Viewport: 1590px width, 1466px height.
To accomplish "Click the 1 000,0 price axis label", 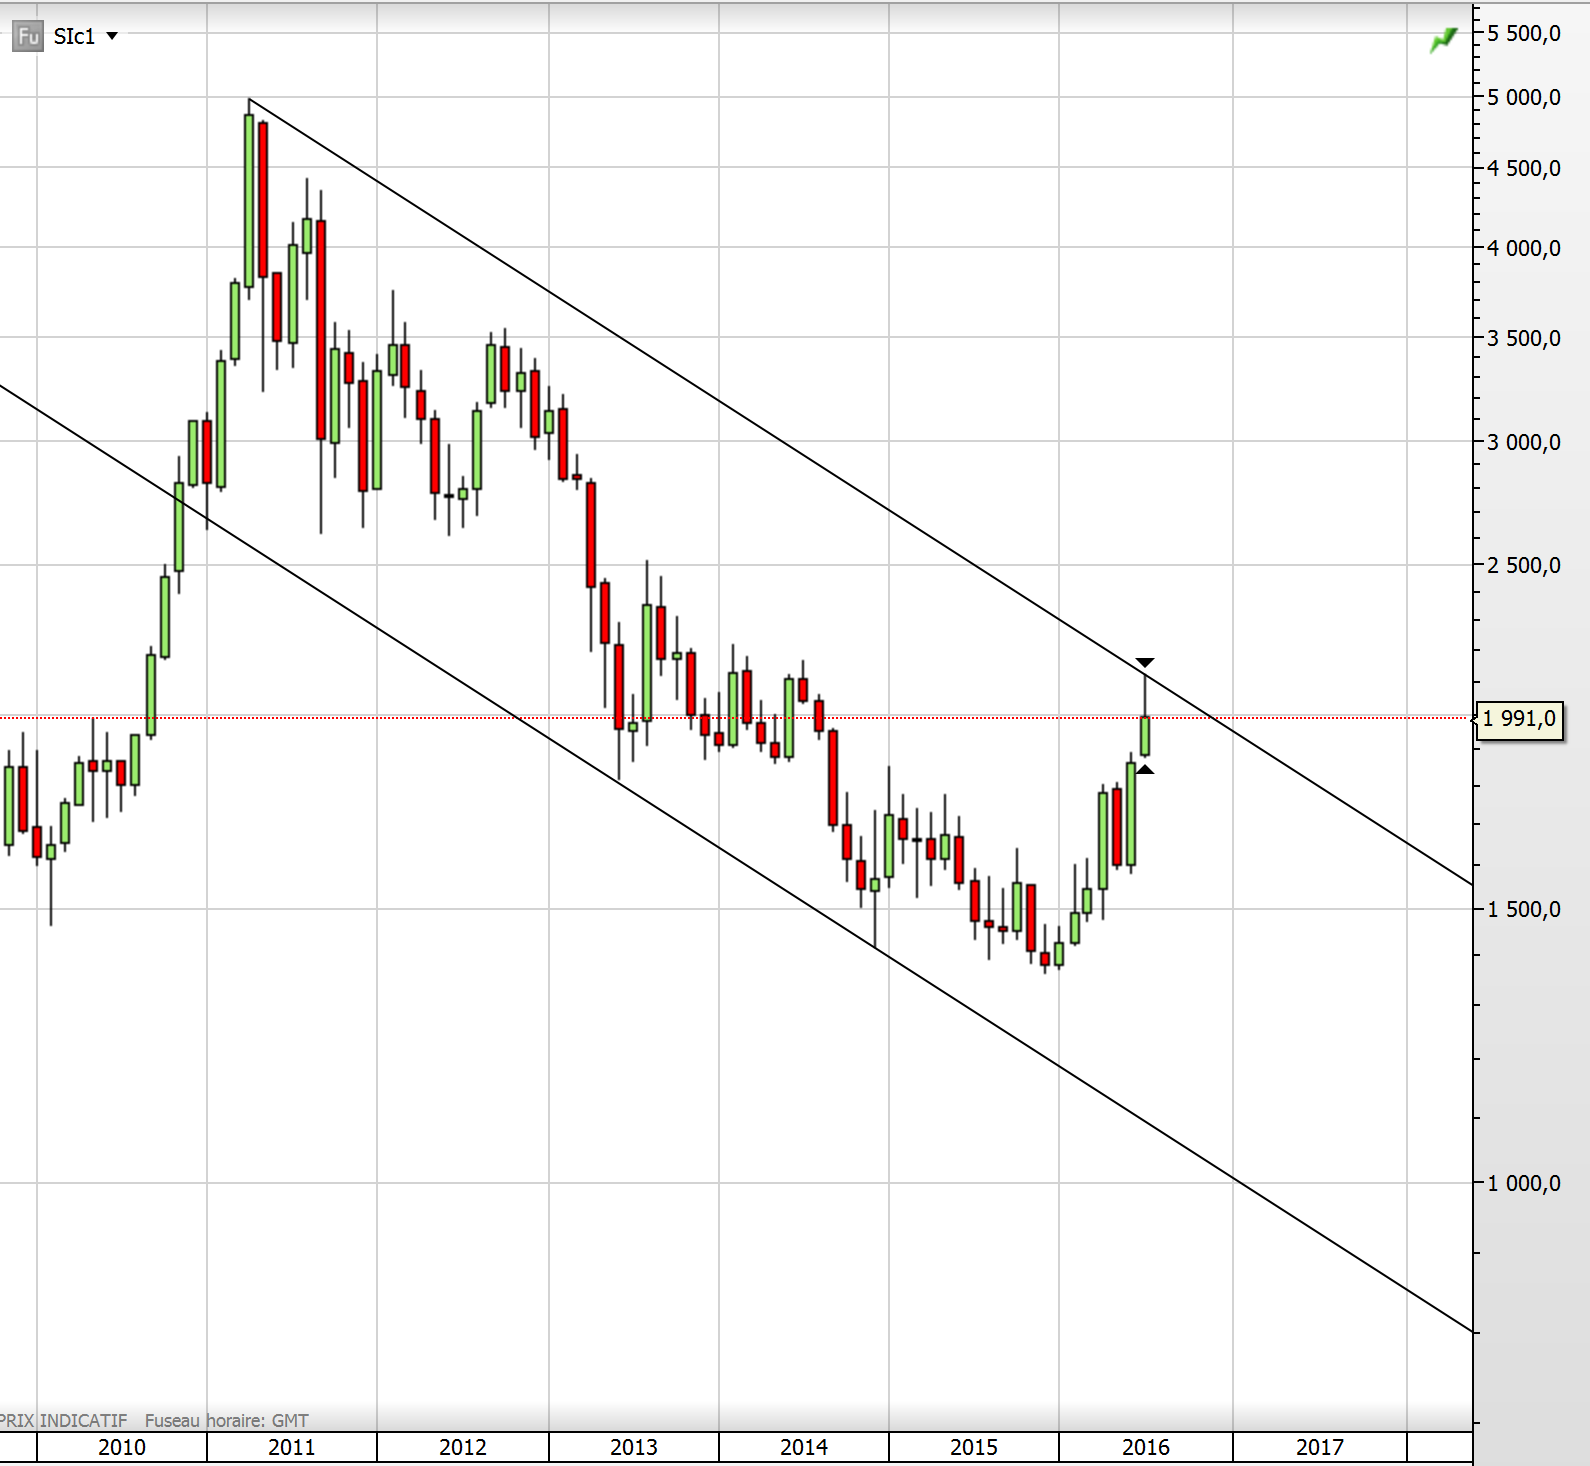I will tap(1523, 1183).
